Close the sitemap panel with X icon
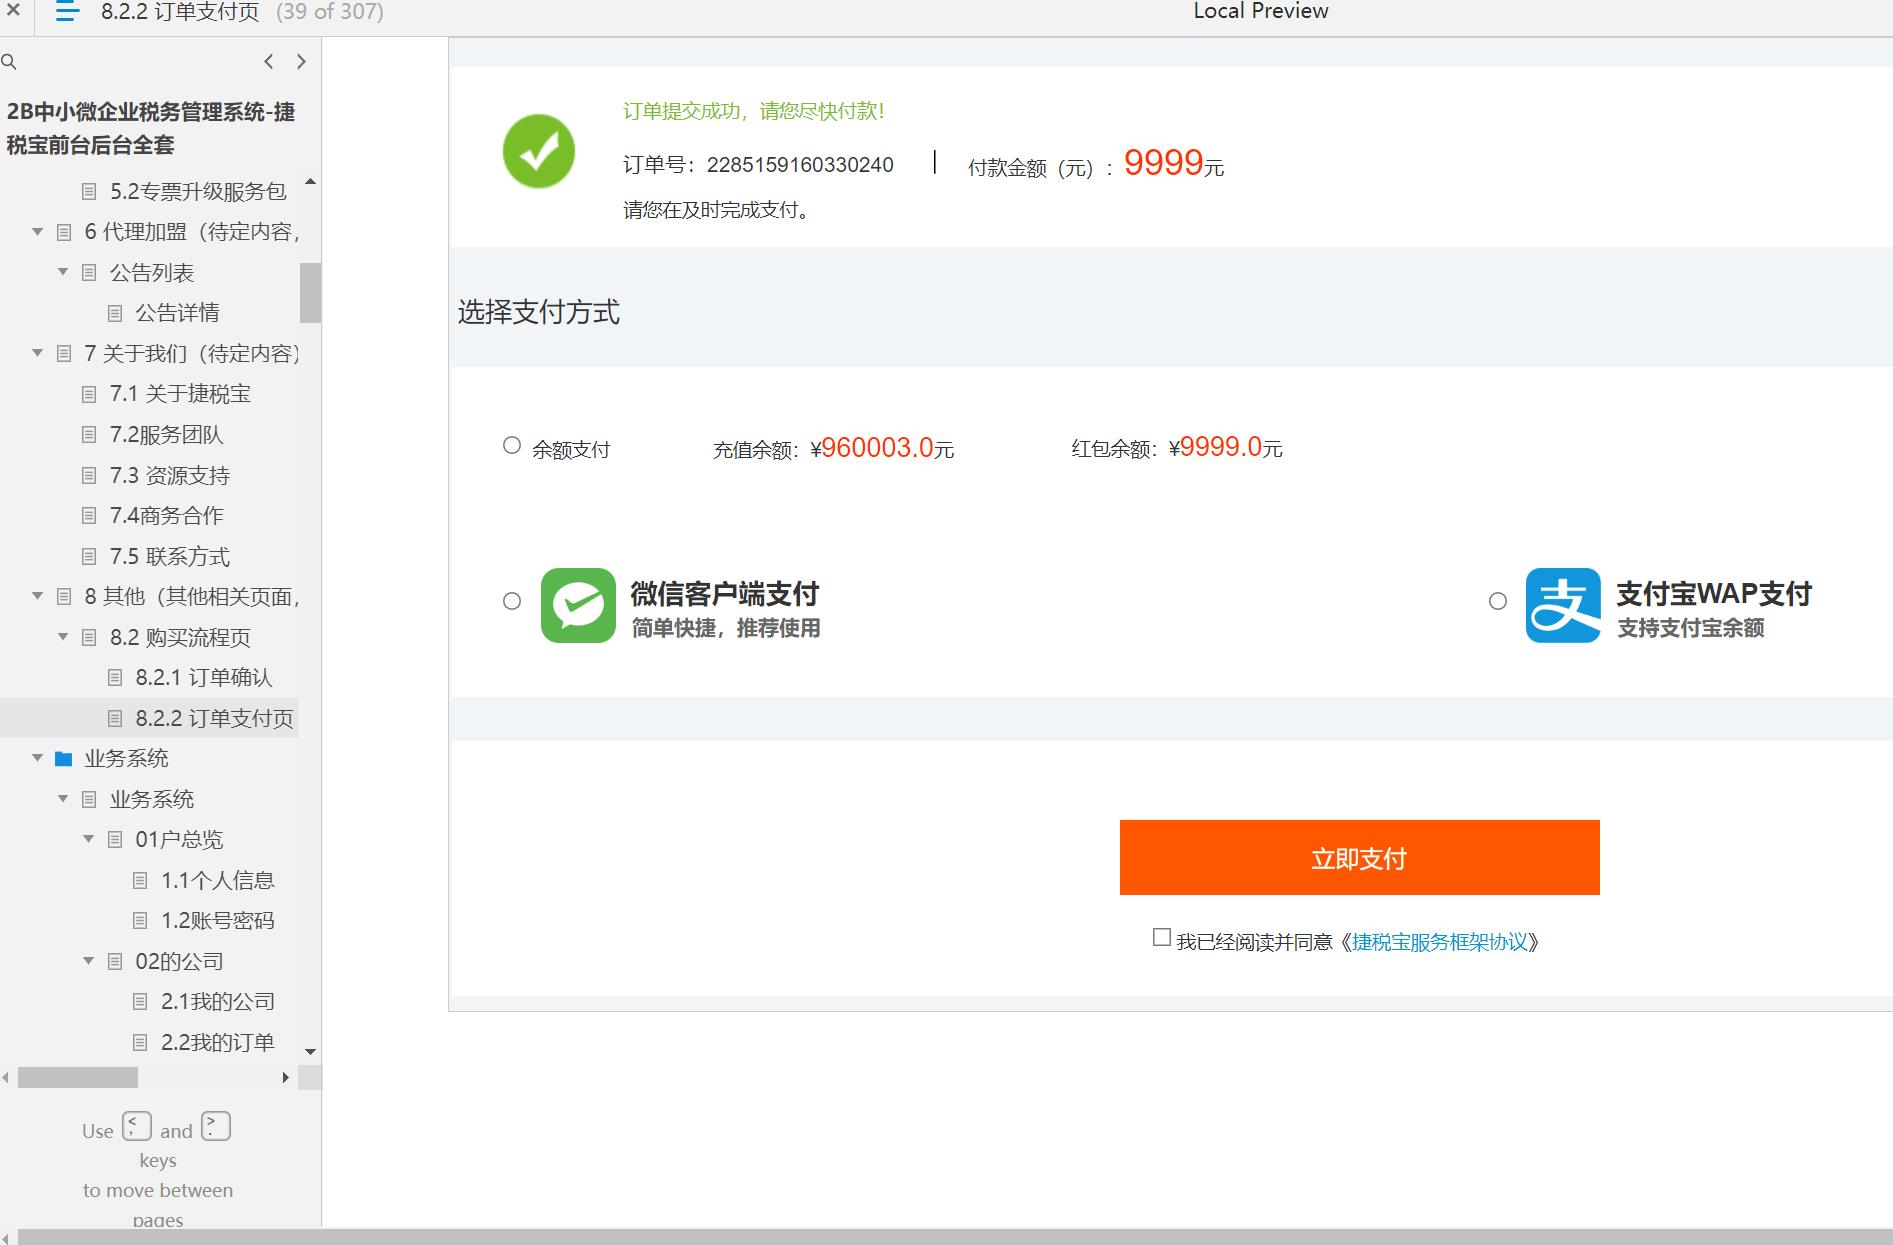This screenshot has height=1245, width=1893. pos(13,11)
